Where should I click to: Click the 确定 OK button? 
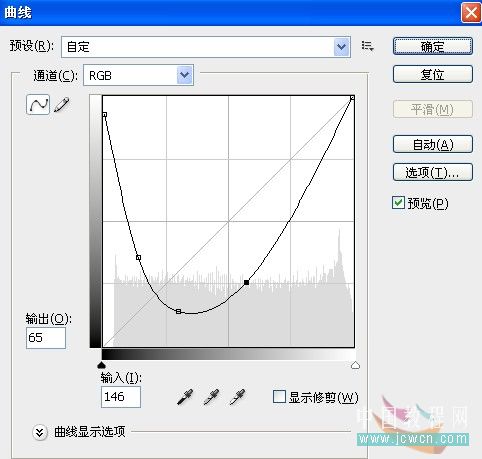pyautogui.click(x=433, y=46)
